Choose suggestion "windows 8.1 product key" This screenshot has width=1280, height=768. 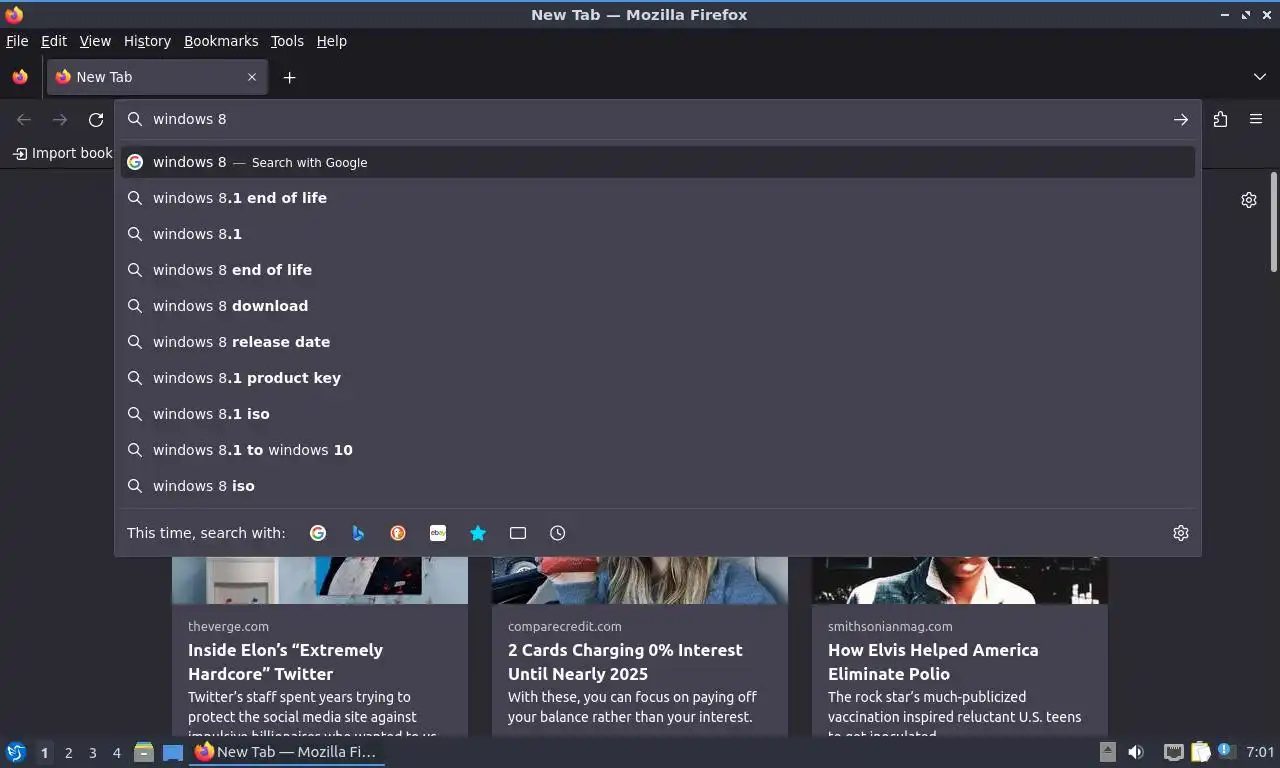(658, 378)
